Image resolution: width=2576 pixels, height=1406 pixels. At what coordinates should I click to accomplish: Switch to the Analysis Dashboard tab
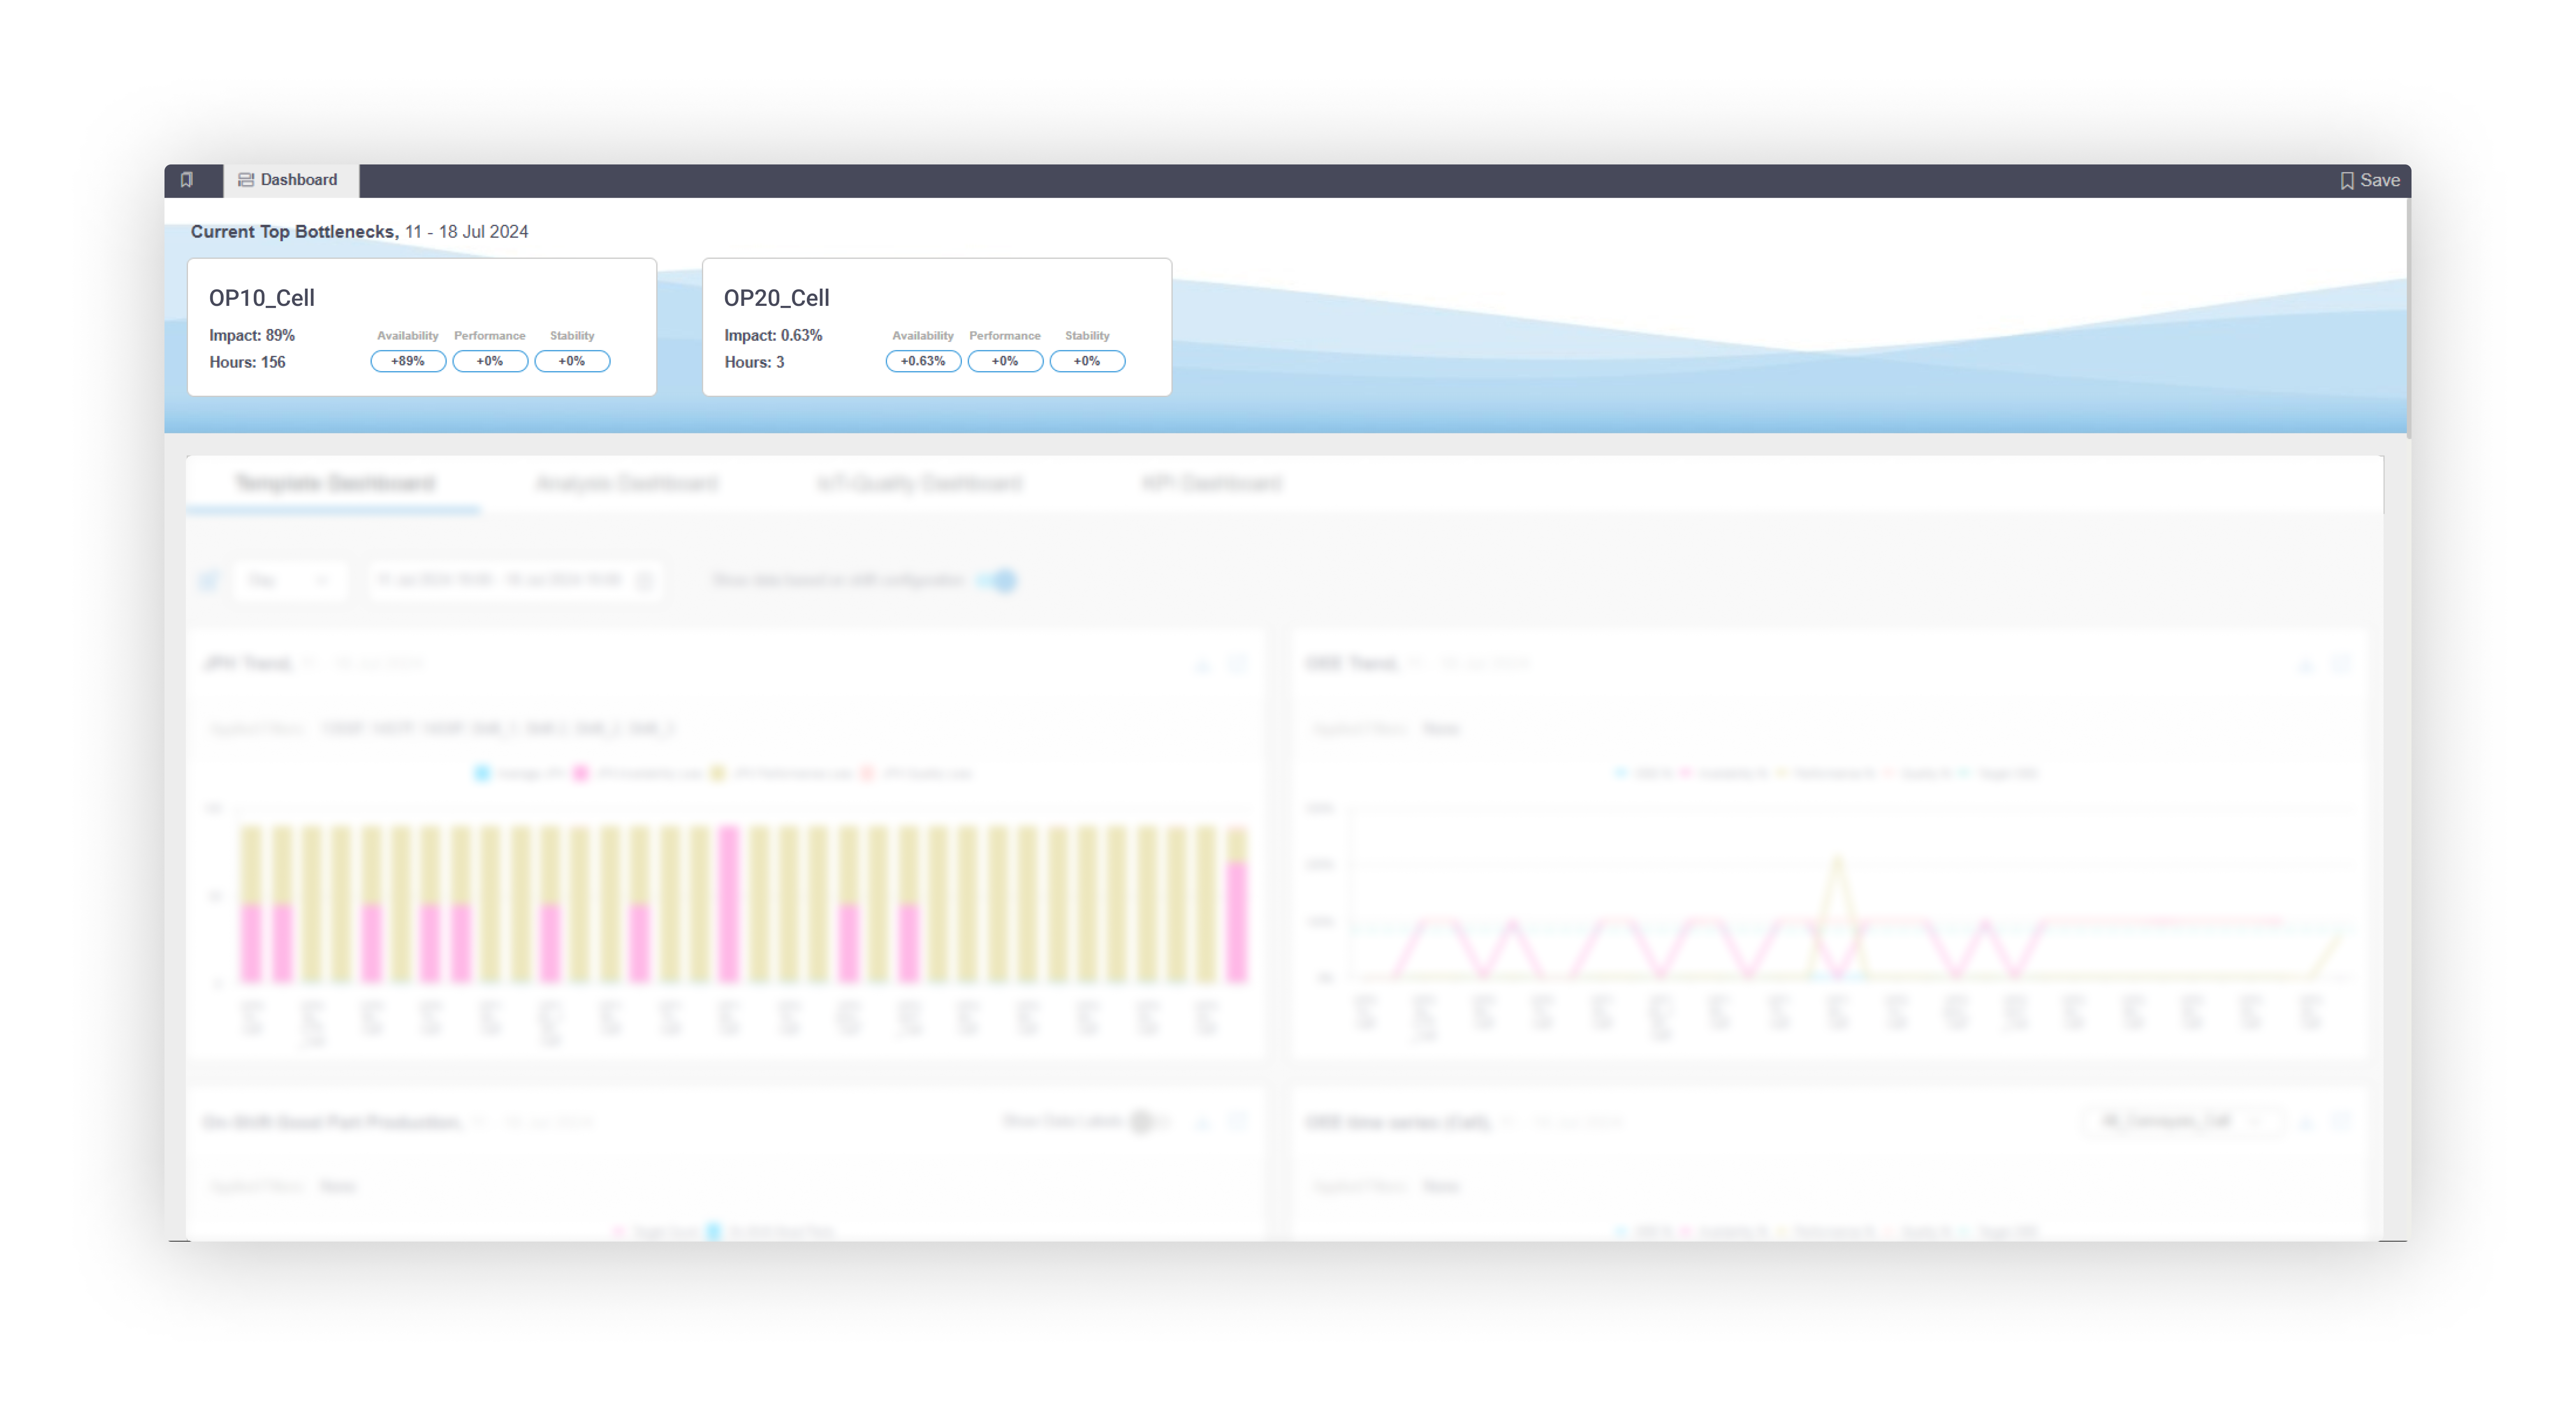click(627, 484)
